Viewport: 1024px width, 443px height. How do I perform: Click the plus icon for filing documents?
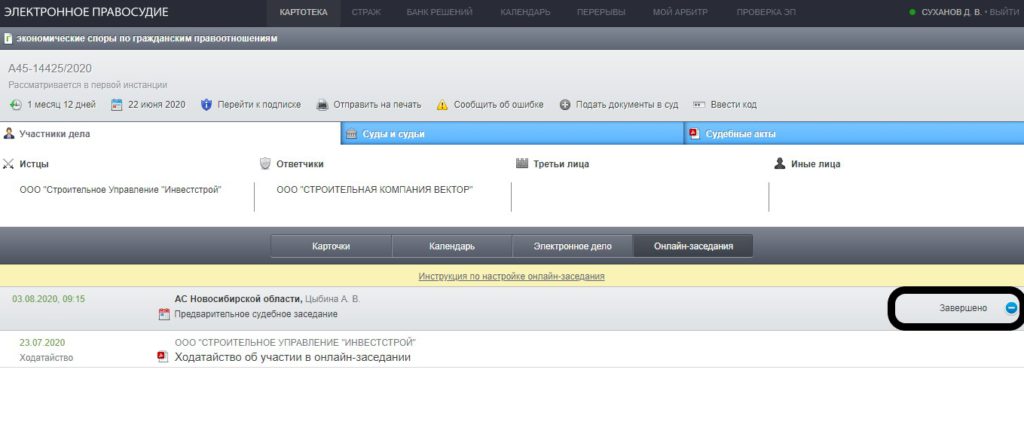[565, 105]
